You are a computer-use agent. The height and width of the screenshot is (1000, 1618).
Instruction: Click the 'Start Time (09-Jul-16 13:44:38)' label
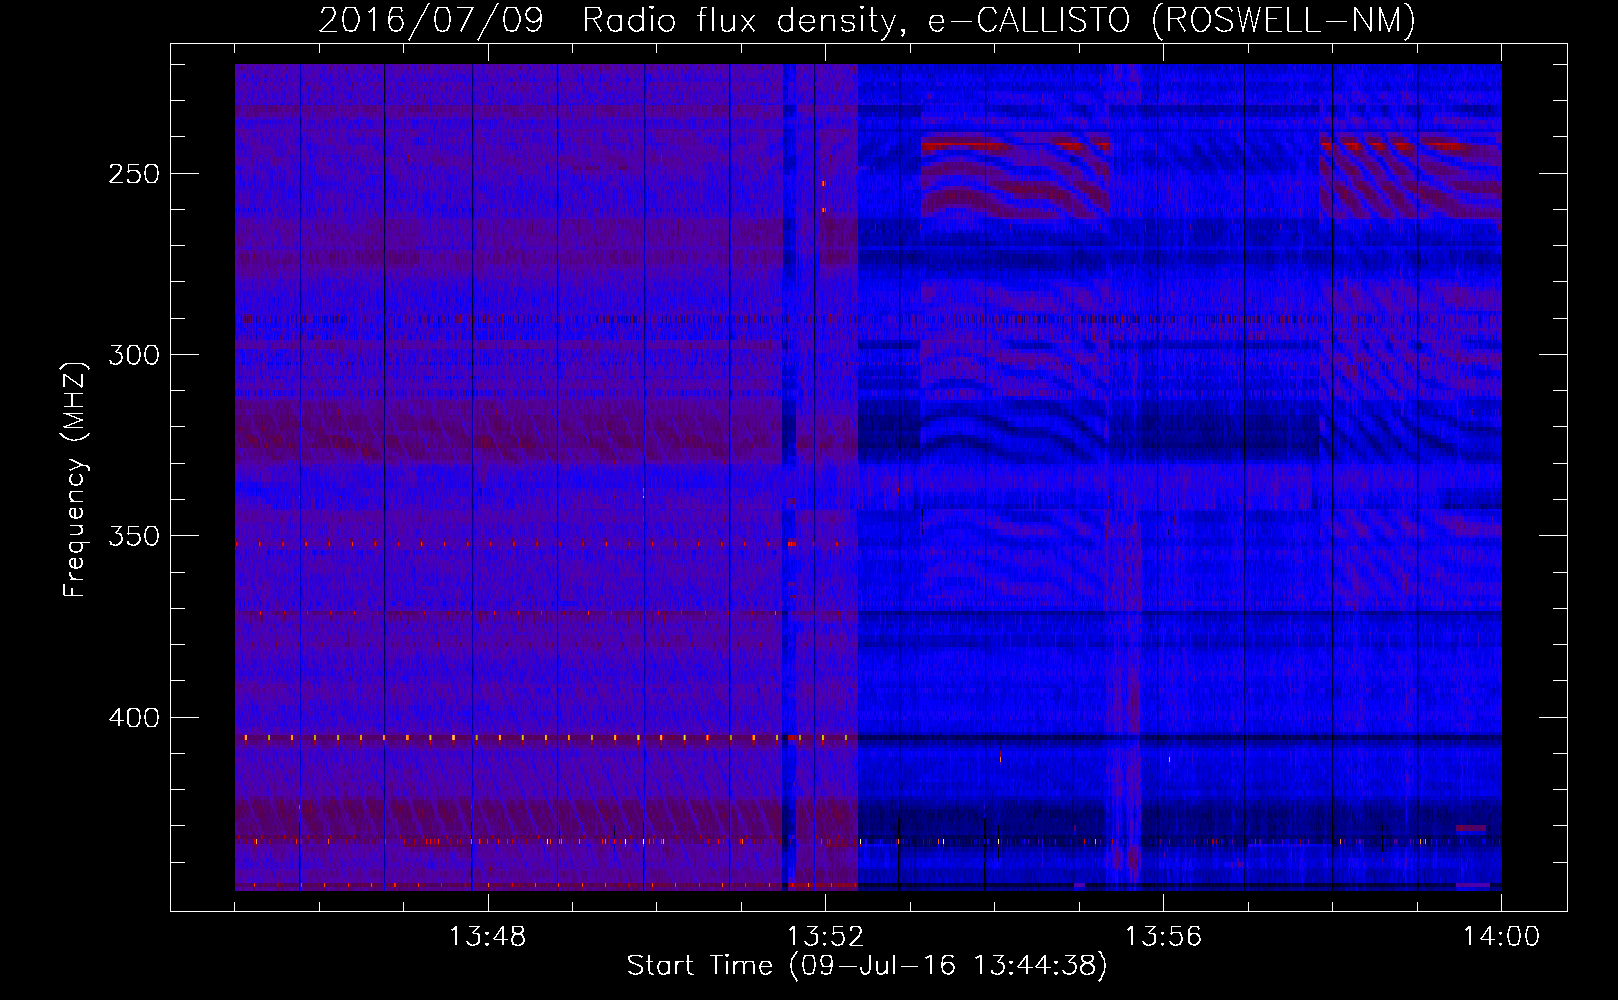tap(867, 966)
